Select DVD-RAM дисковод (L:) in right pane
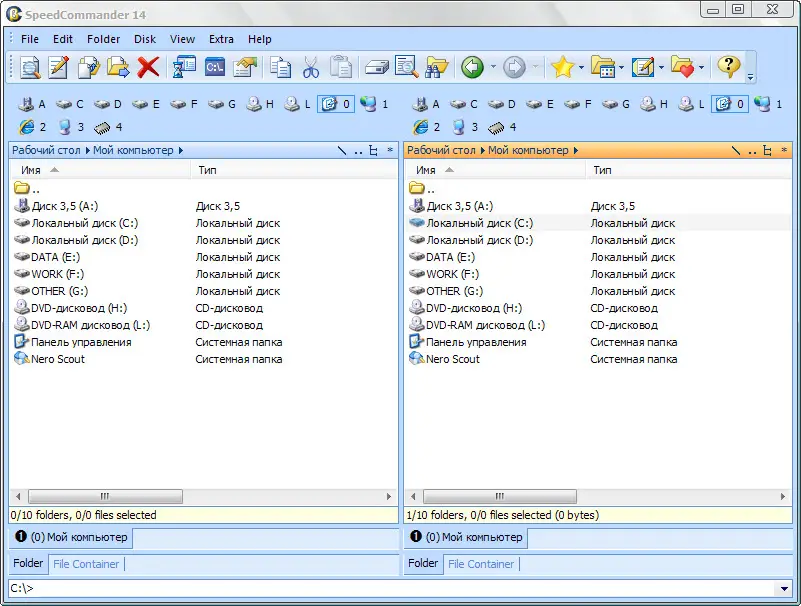The image size is (801, 606). pyautogui.click(x=477, y=325)
